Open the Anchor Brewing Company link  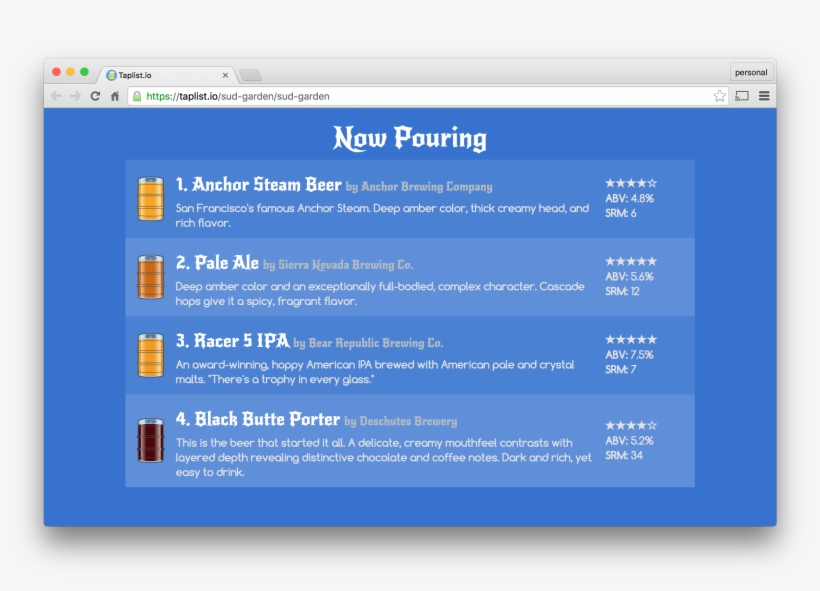pos(430,186)
